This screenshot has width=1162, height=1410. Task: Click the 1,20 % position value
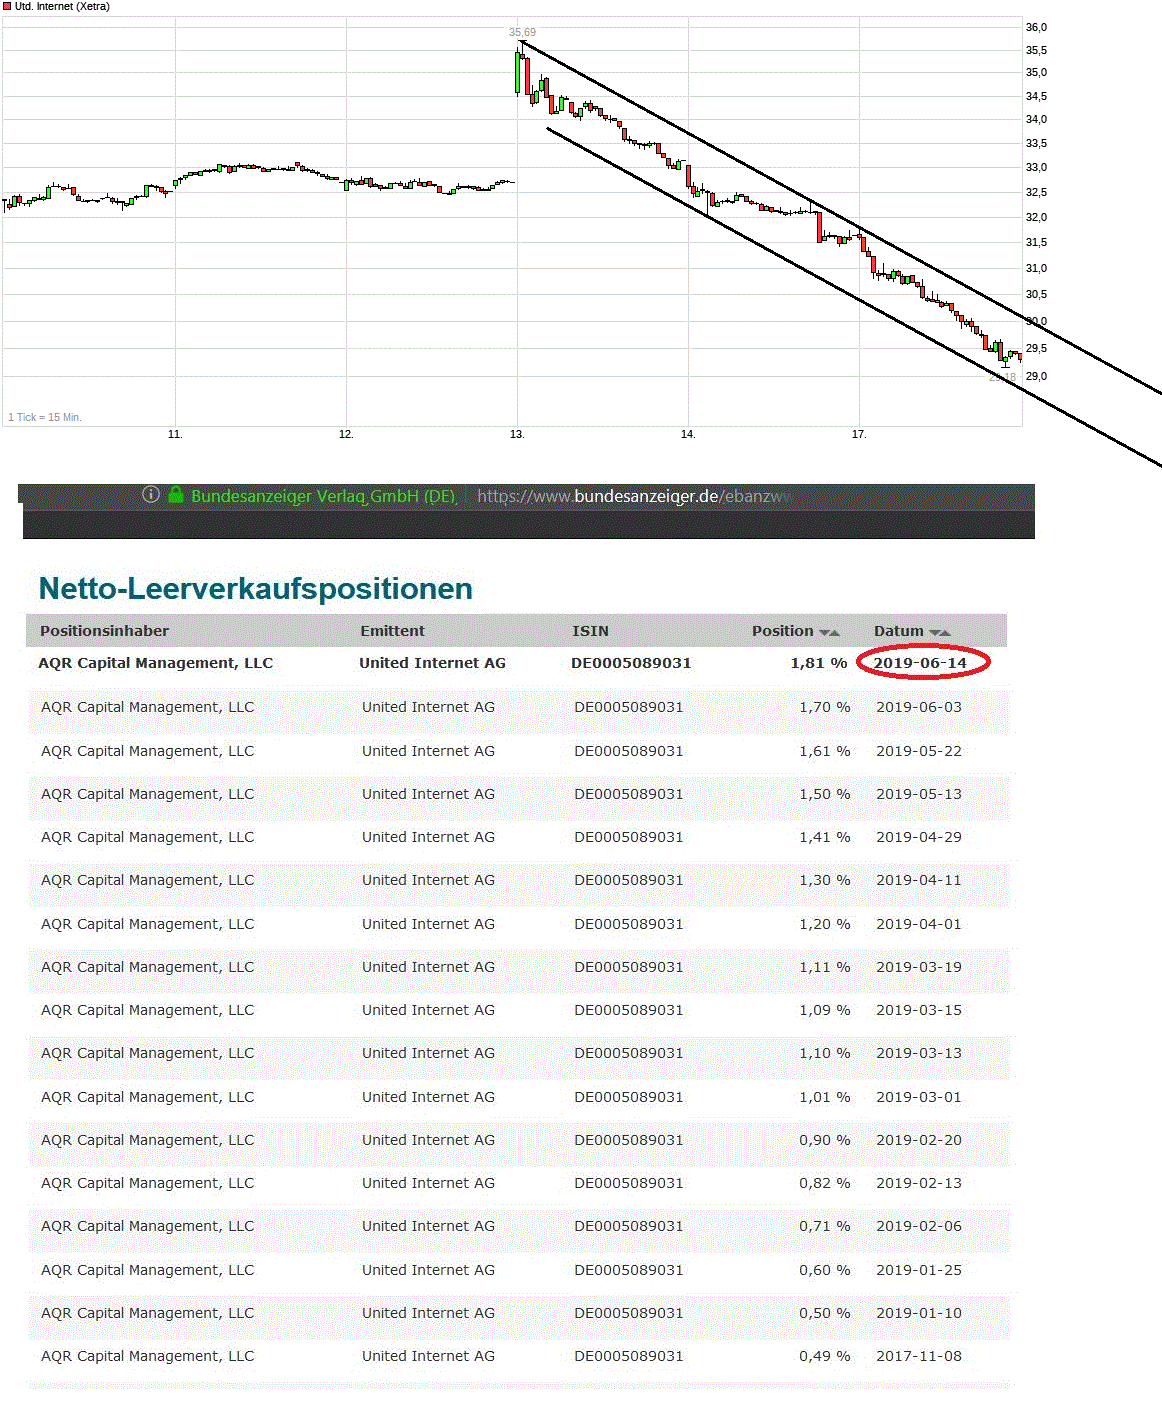click(825, 924)
